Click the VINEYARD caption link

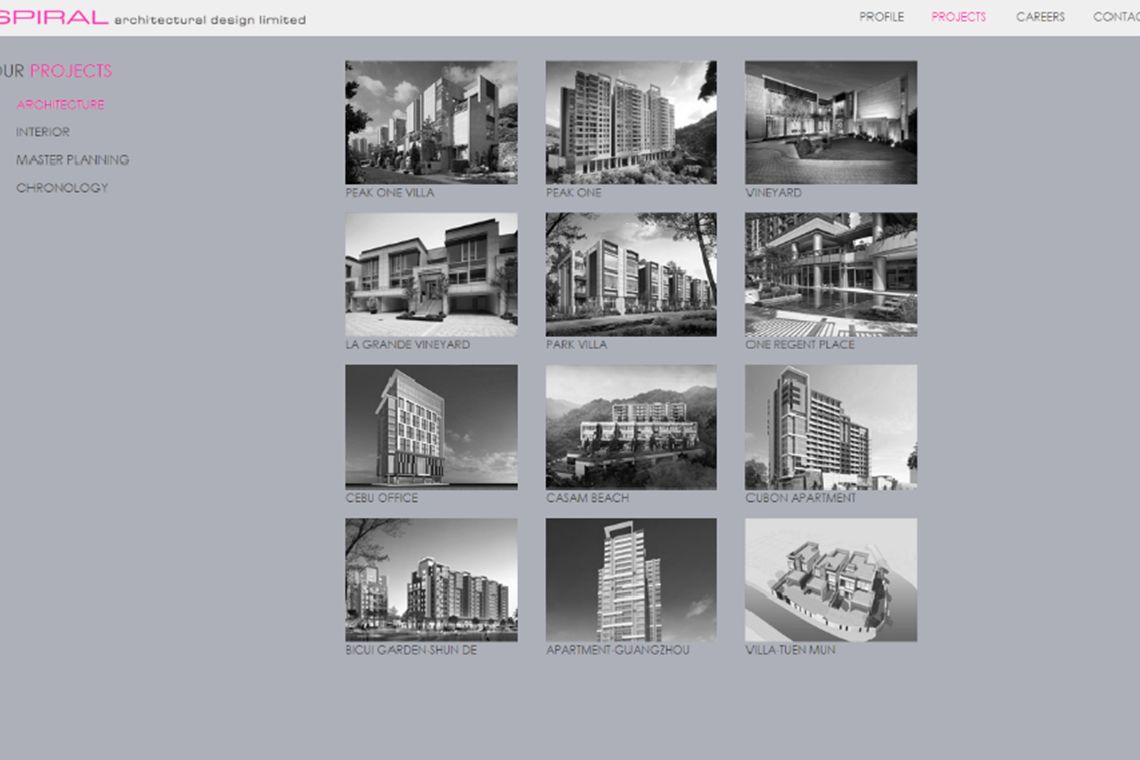pos(774,193)
